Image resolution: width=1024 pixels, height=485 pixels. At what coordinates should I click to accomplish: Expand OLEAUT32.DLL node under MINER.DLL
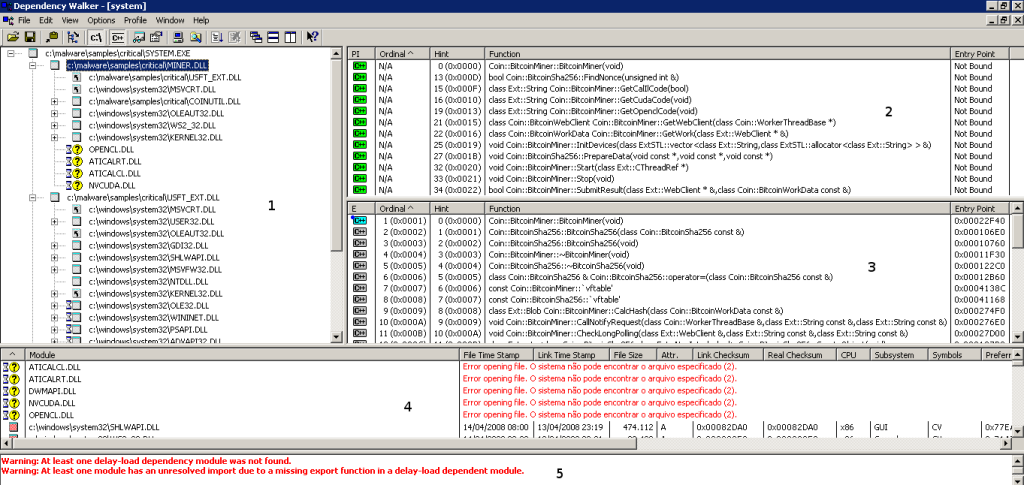click(54, 113)
